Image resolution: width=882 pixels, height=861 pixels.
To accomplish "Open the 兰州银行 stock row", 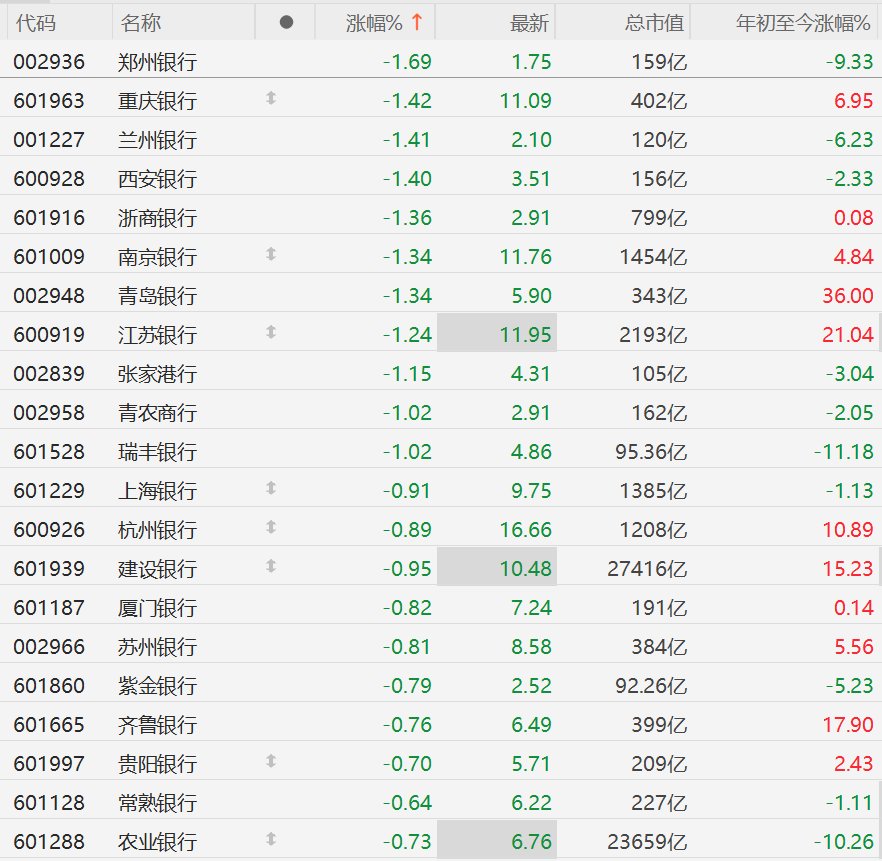I will [441, 139].
